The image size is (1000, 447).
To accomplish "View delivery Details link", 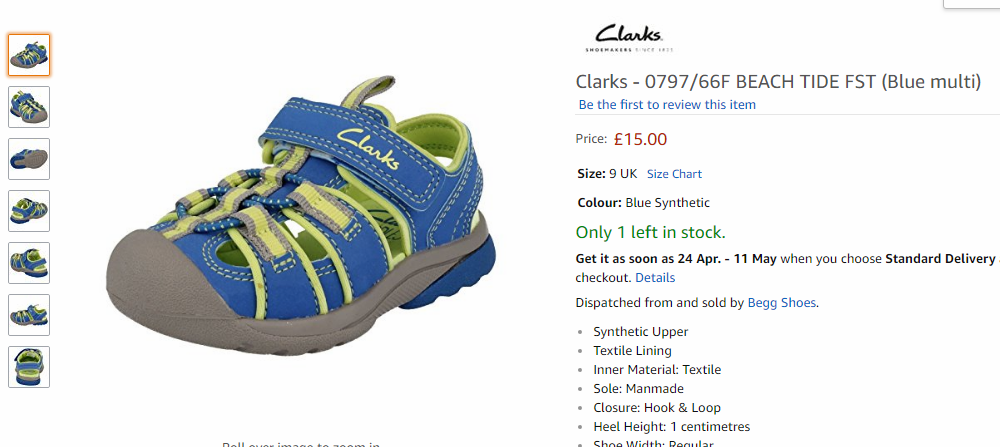I will [655, 278].
